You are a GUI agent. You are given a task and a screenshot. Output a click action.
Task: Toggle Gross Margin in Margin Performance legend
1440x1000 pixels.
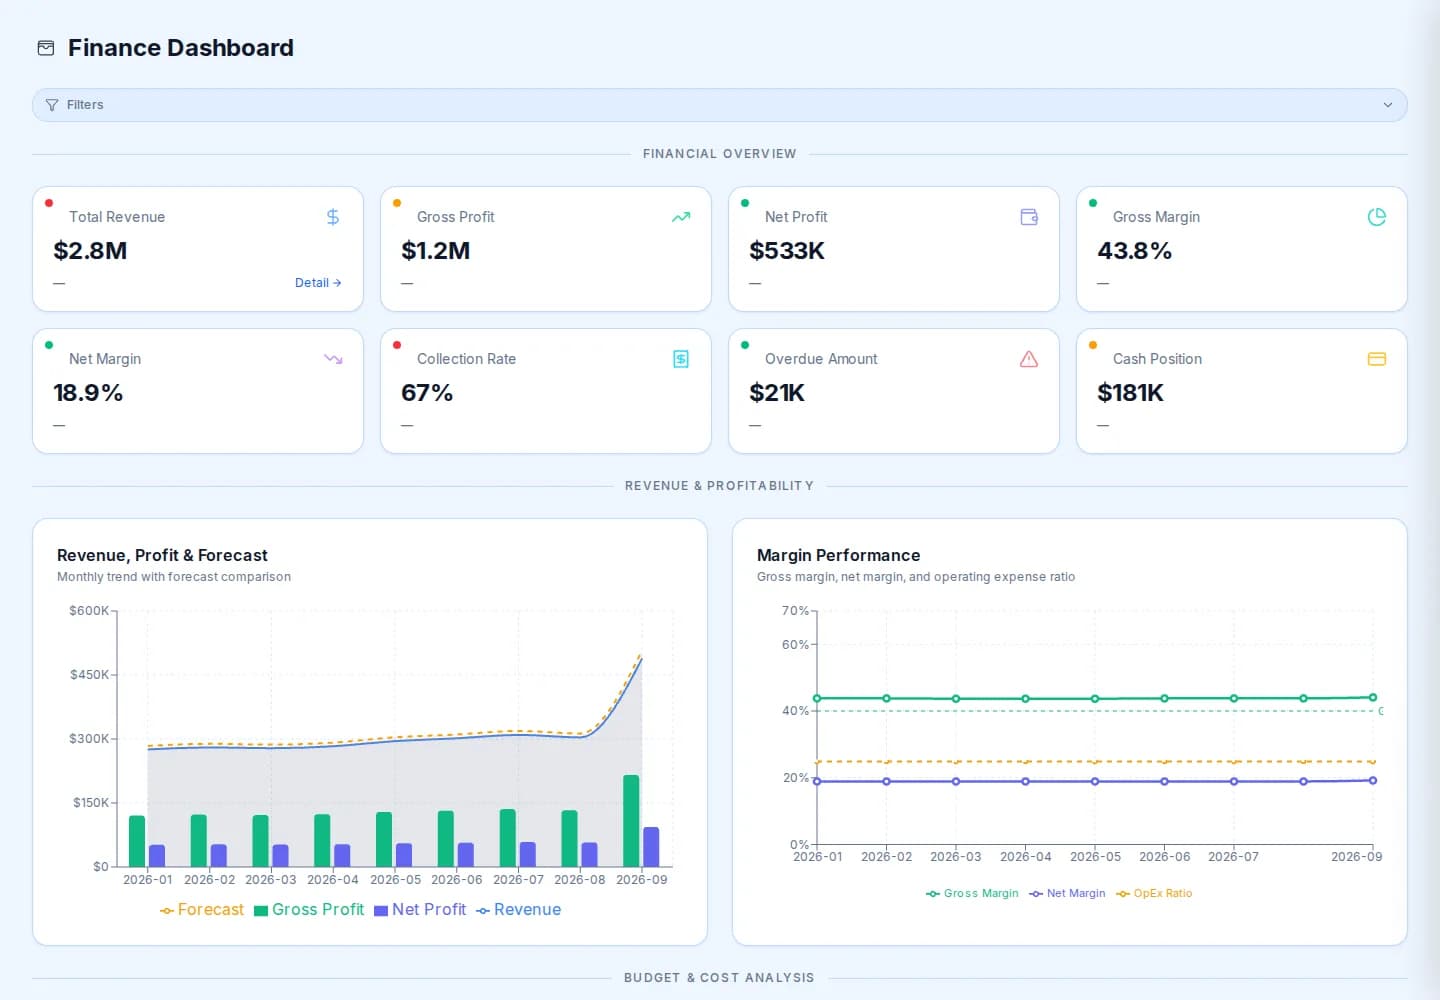pos(972,894)
